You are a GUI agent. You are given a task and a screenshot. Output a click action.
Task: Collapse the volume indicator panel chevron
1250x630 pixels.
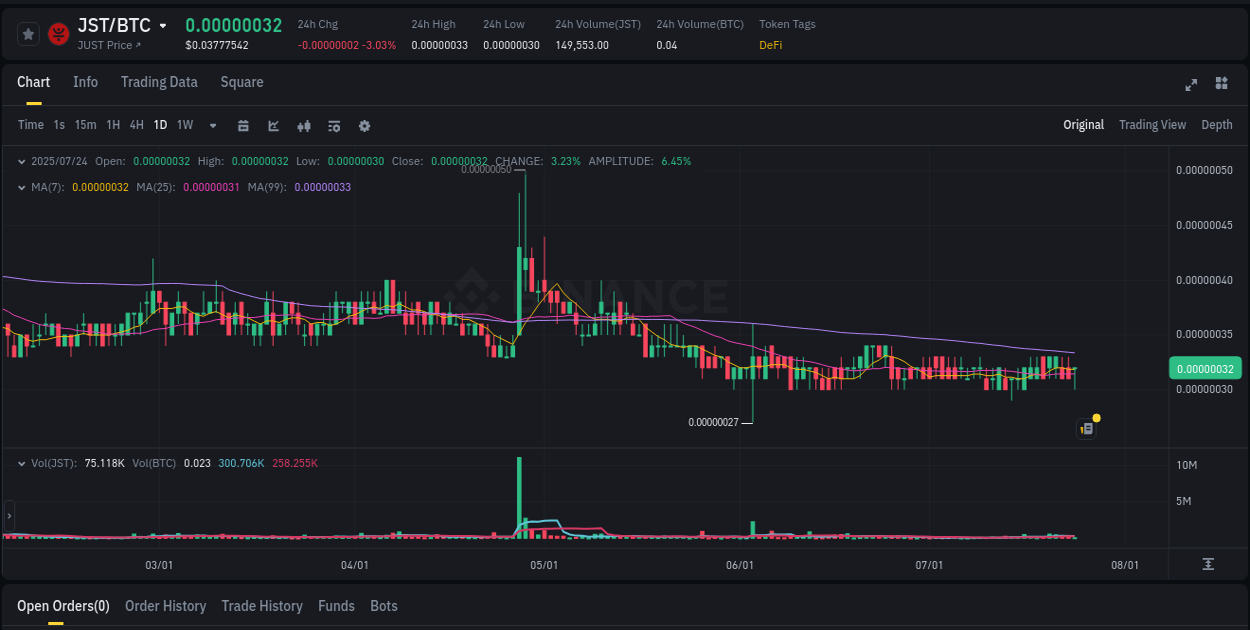pos(22,463)
